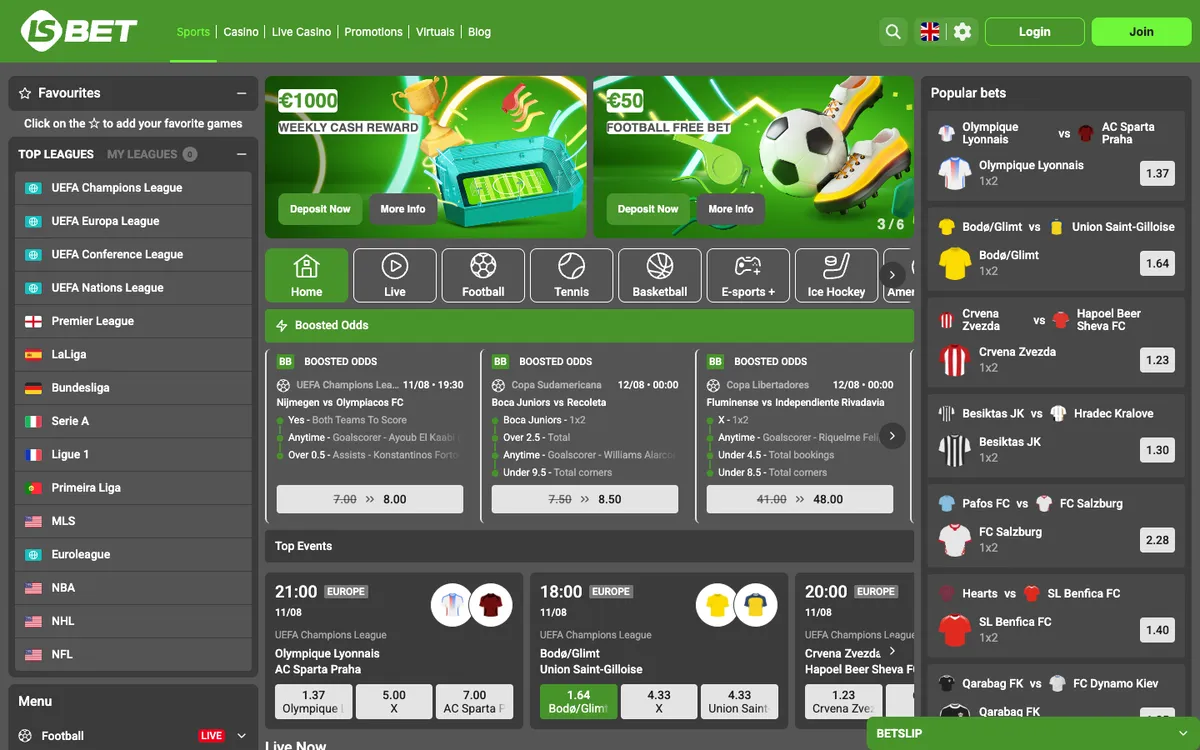This screenshot has height=750, width=1200.
Task: Click the Join button
Action: click(1141, 32)
